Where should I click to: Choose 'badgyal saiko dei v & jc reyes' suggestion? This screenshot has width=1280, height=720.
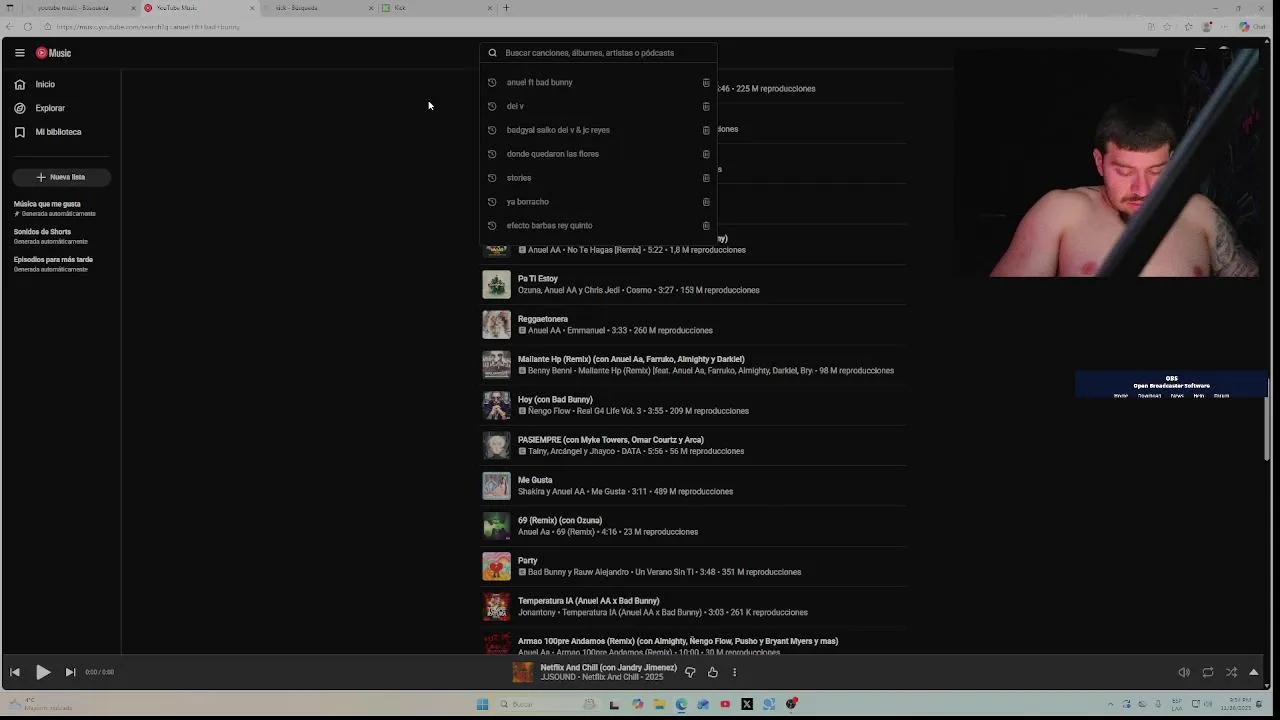558,130
